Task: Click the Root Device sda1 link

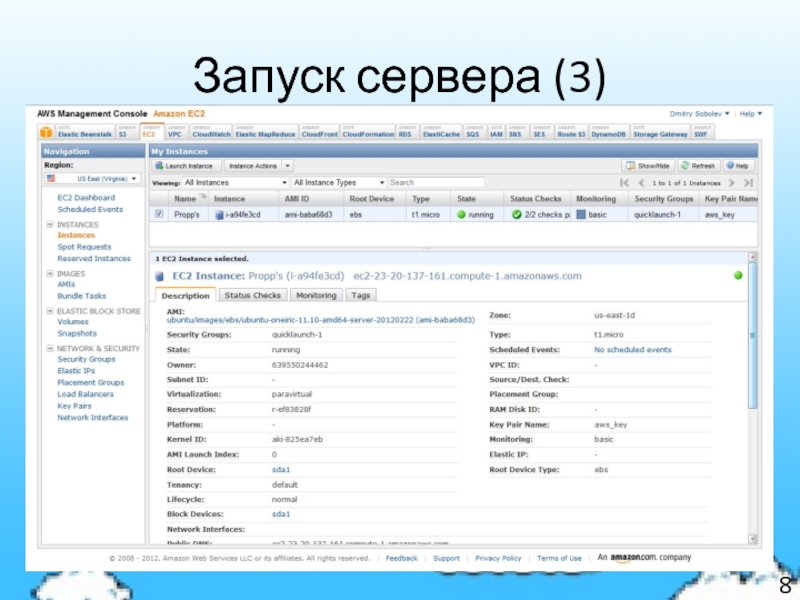Action: coord(281,469)
